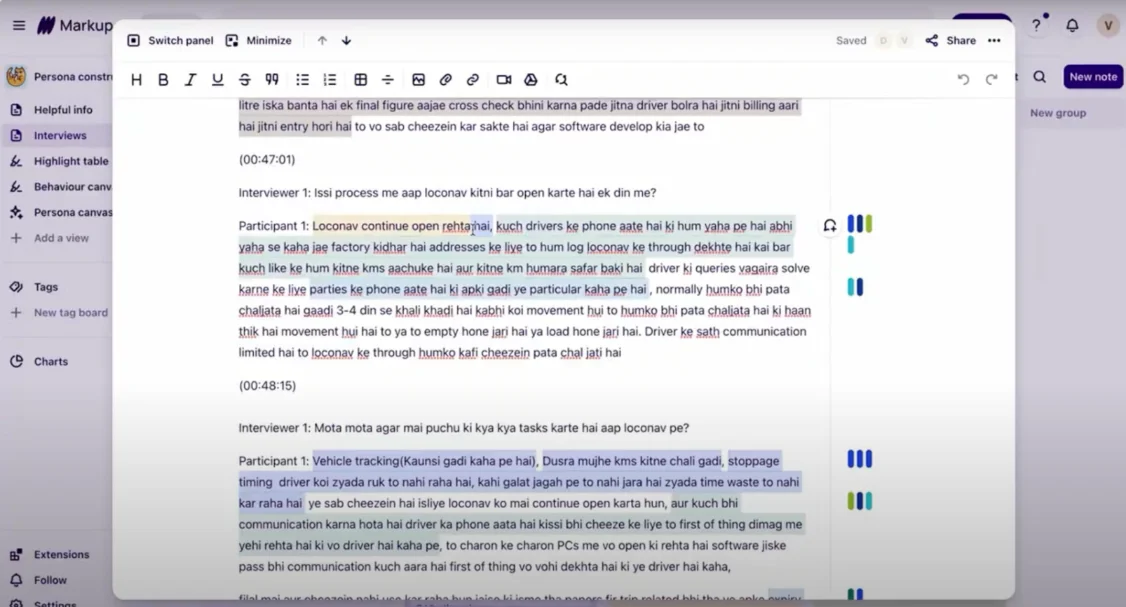Insert a table
This screenshot has width=1126, height=607.
coord(360,80)
